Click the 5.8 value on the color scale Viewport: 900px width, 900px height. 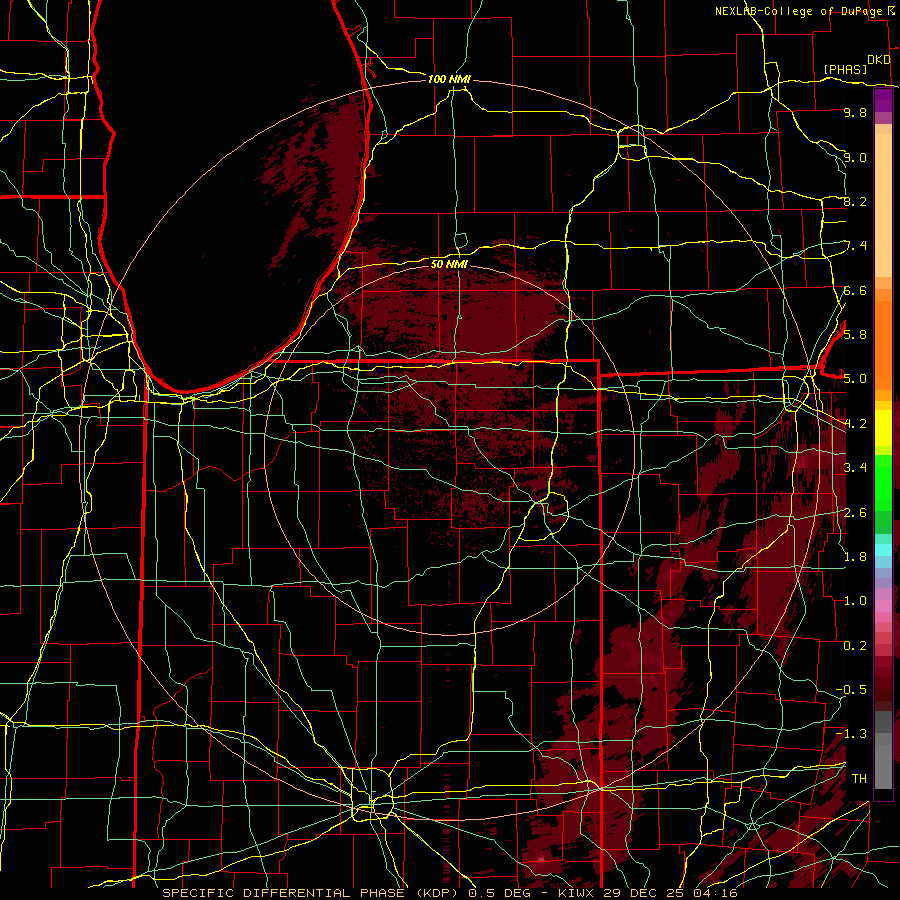point(855,334)
